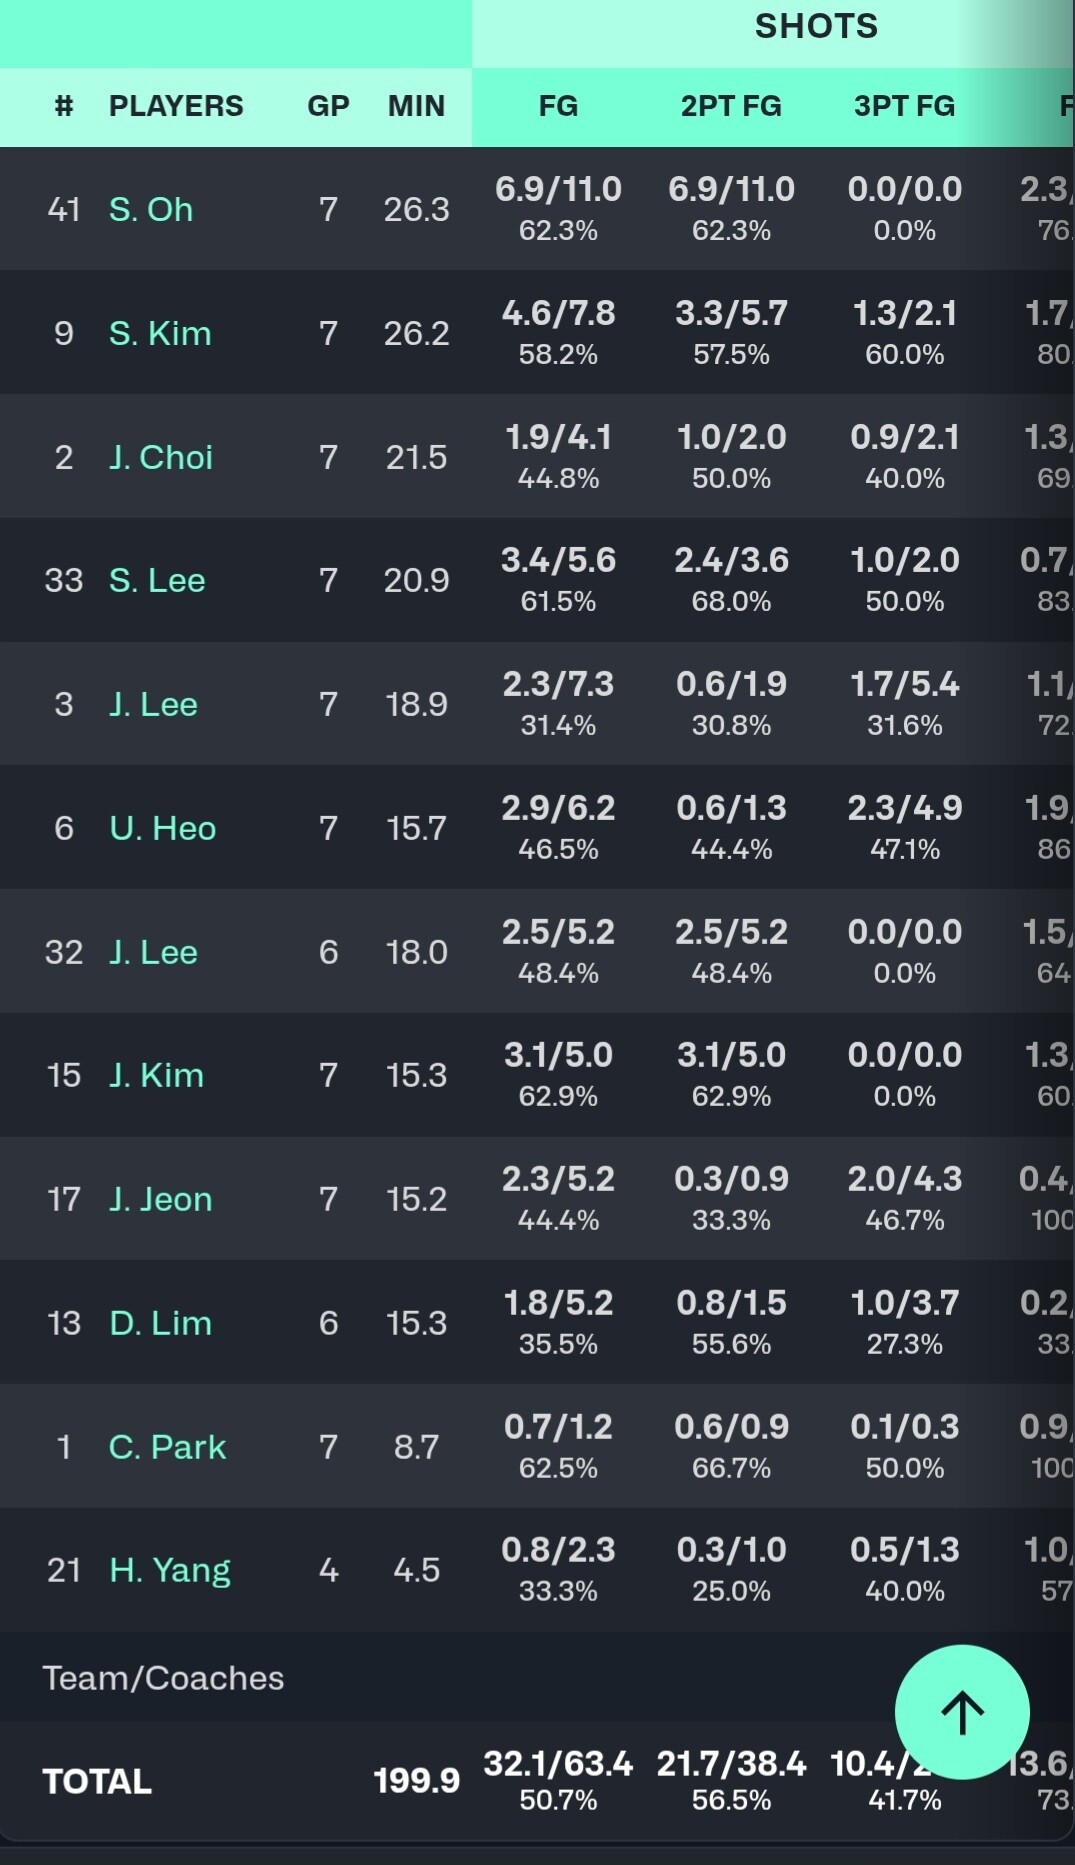This screenshot has width=1075, height=1865.
Task: Sort table by MIN column
Action: (x=416, y=106)
